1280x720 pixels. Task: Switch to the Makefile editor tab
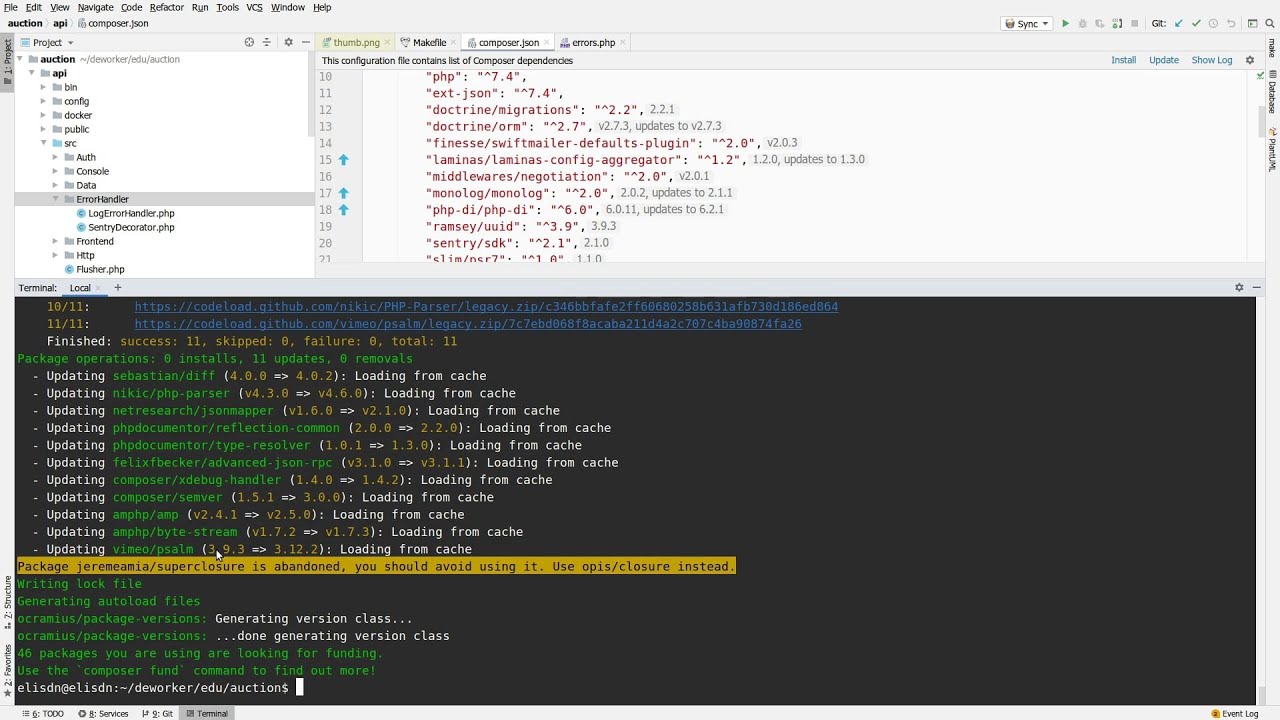pos(429,43)
